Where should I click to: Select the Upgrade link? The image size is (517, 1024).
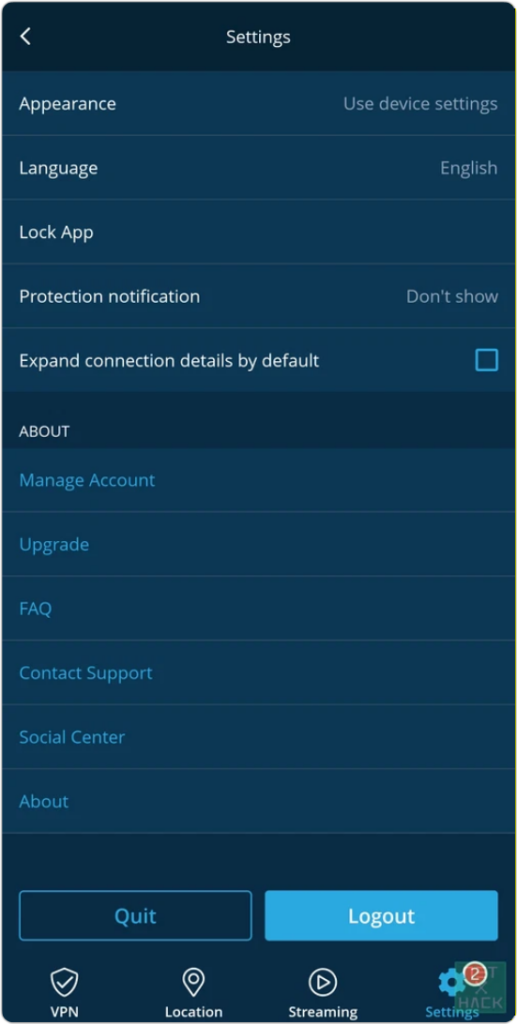54,545
